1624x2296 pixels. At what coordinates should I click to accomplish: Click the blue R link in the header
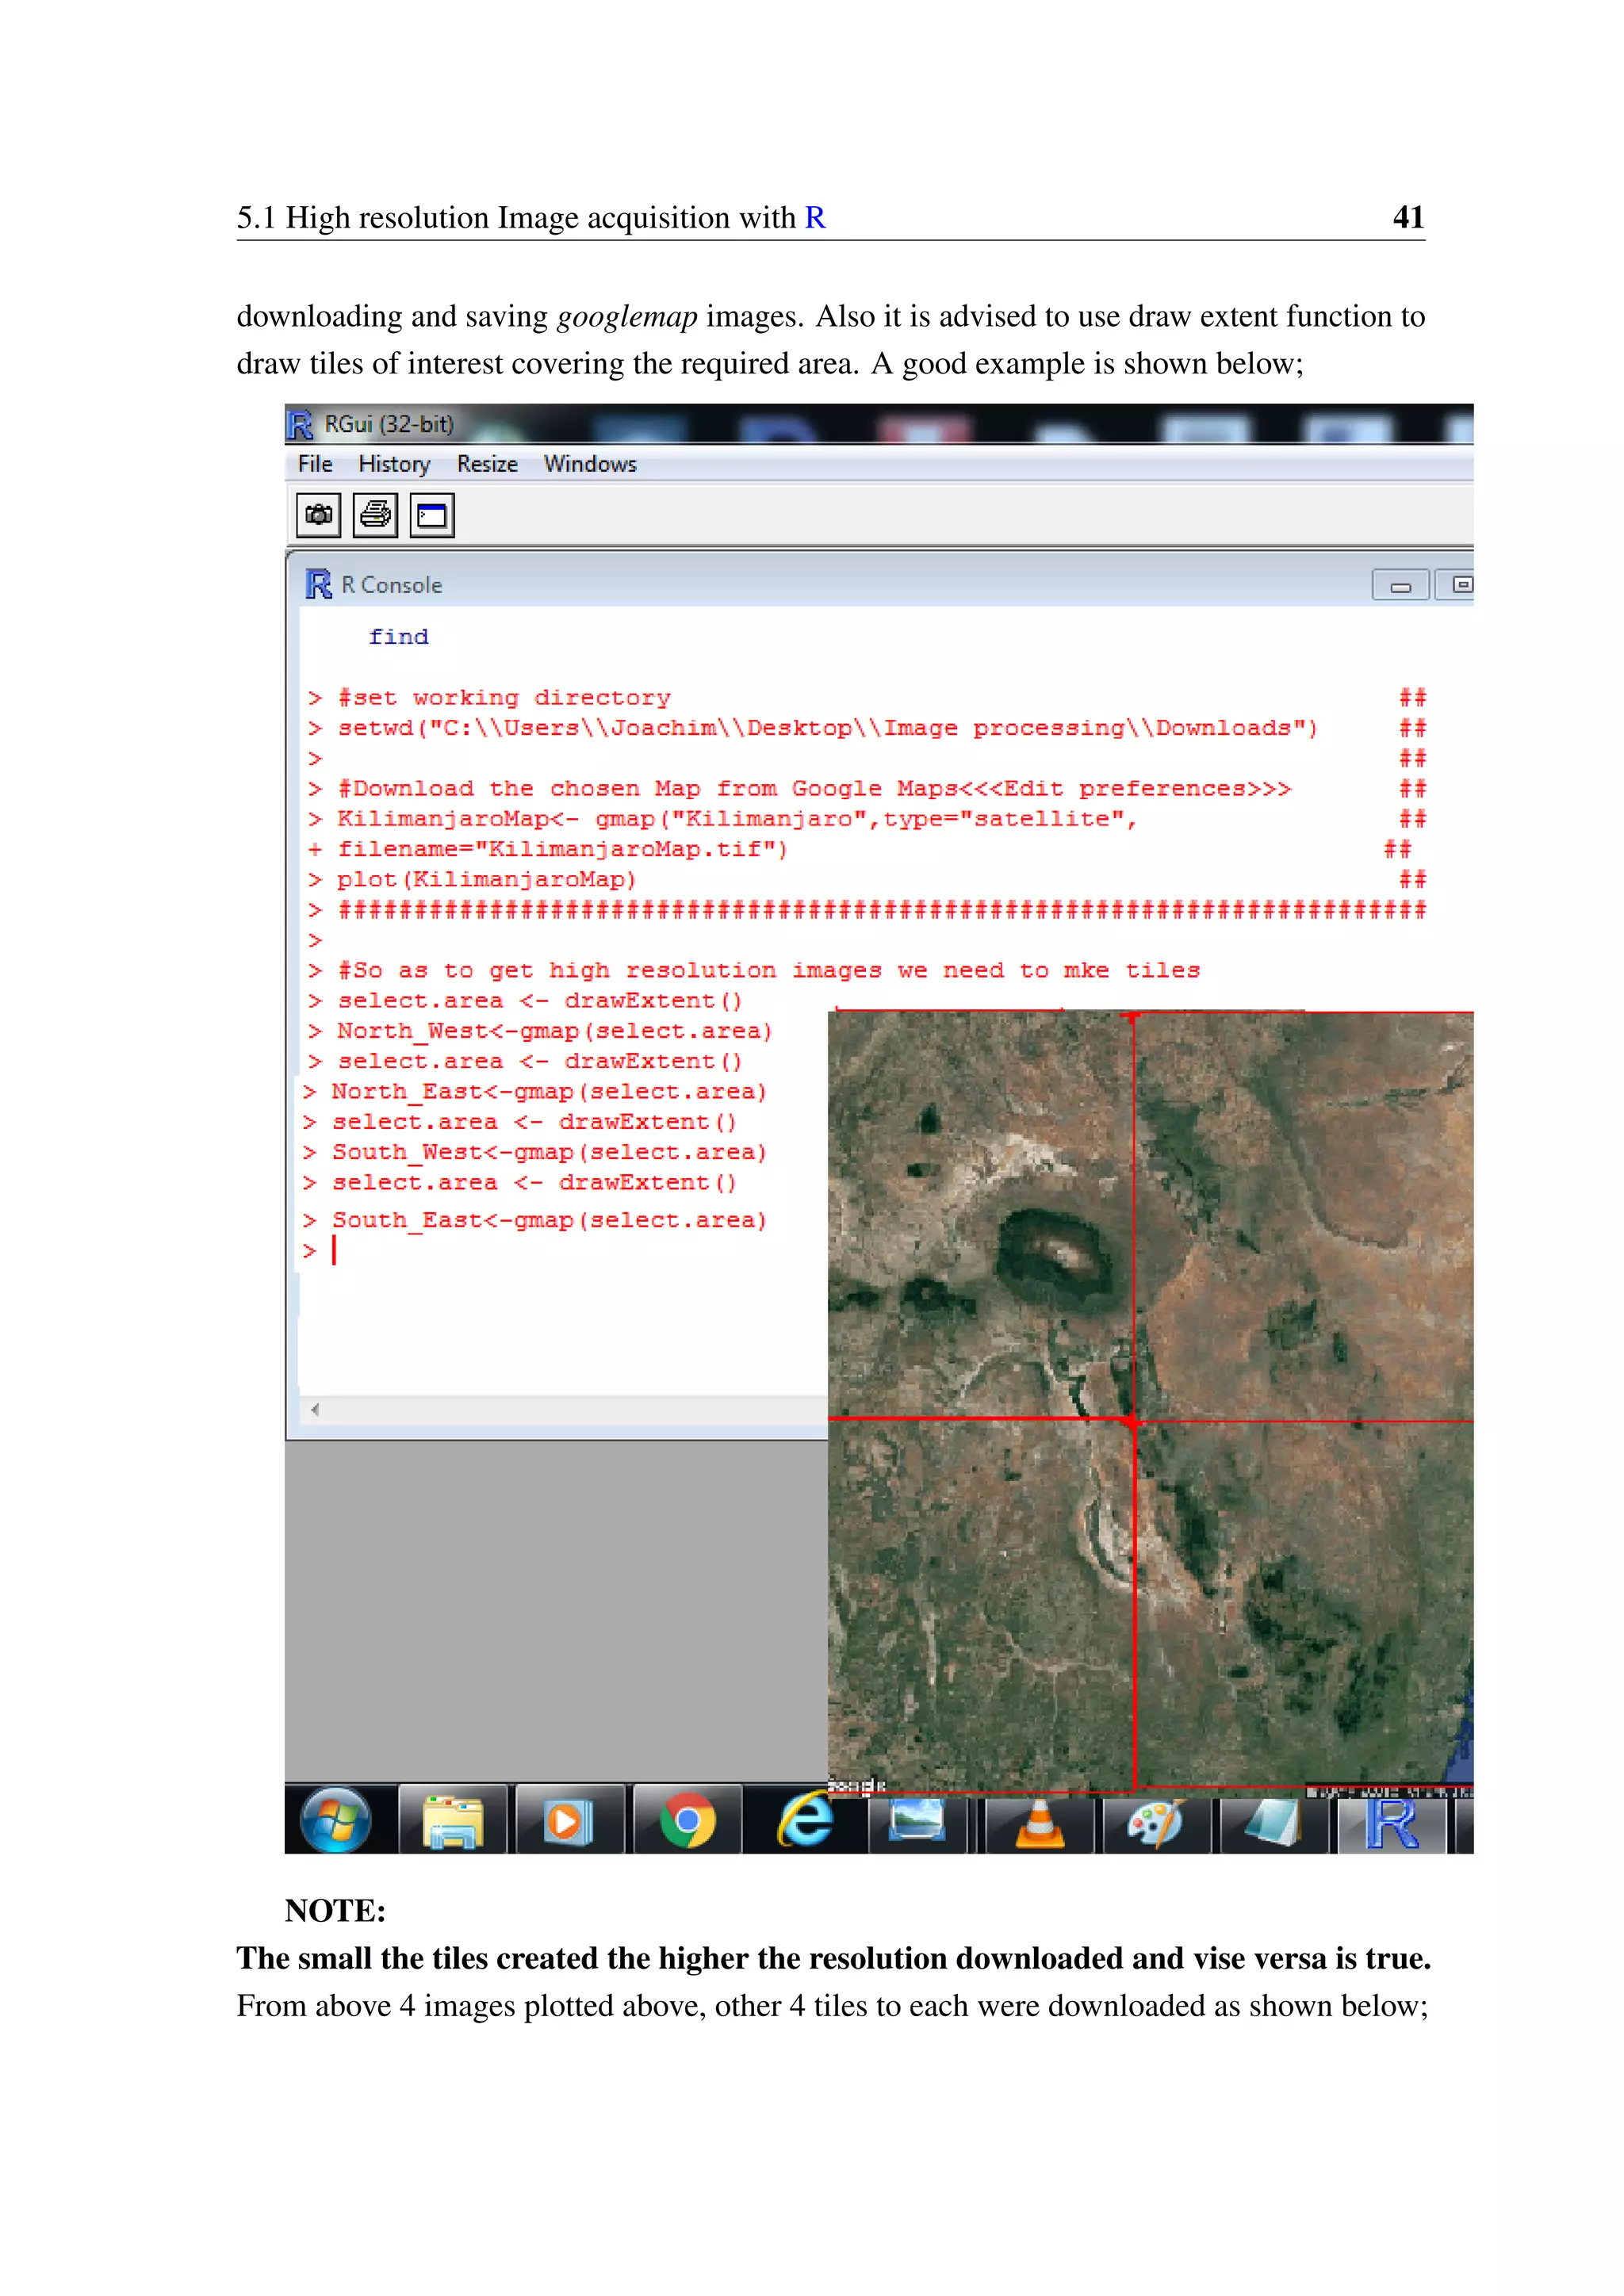point(815,218)
